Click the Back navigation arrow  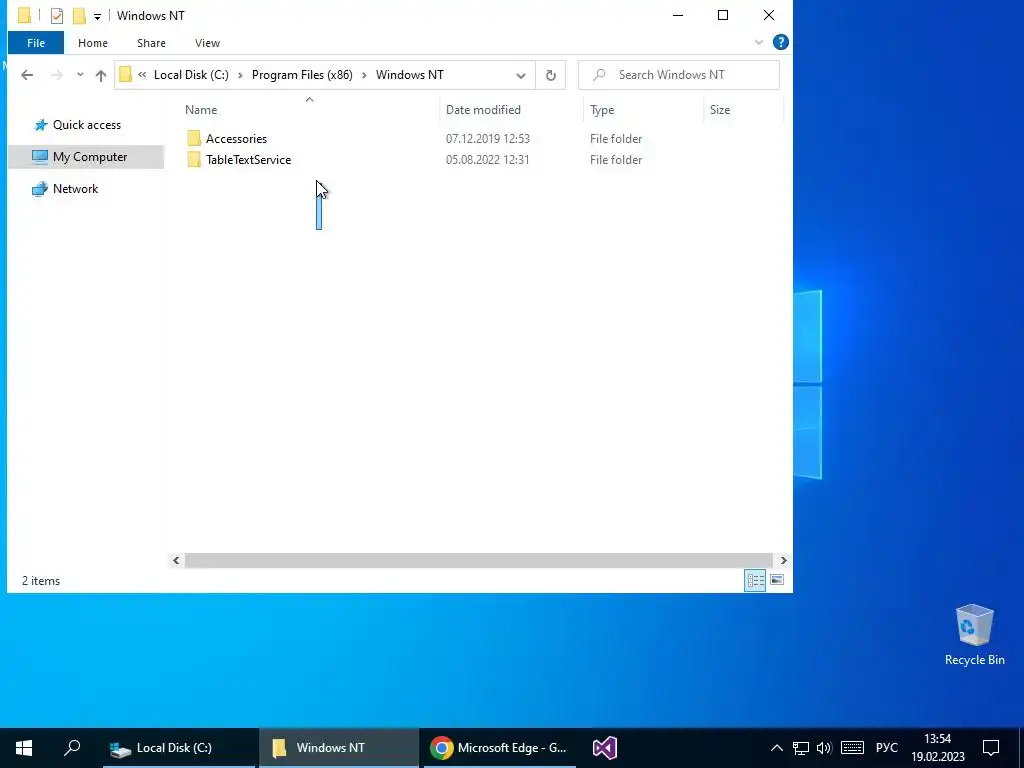tap(27, 75)
